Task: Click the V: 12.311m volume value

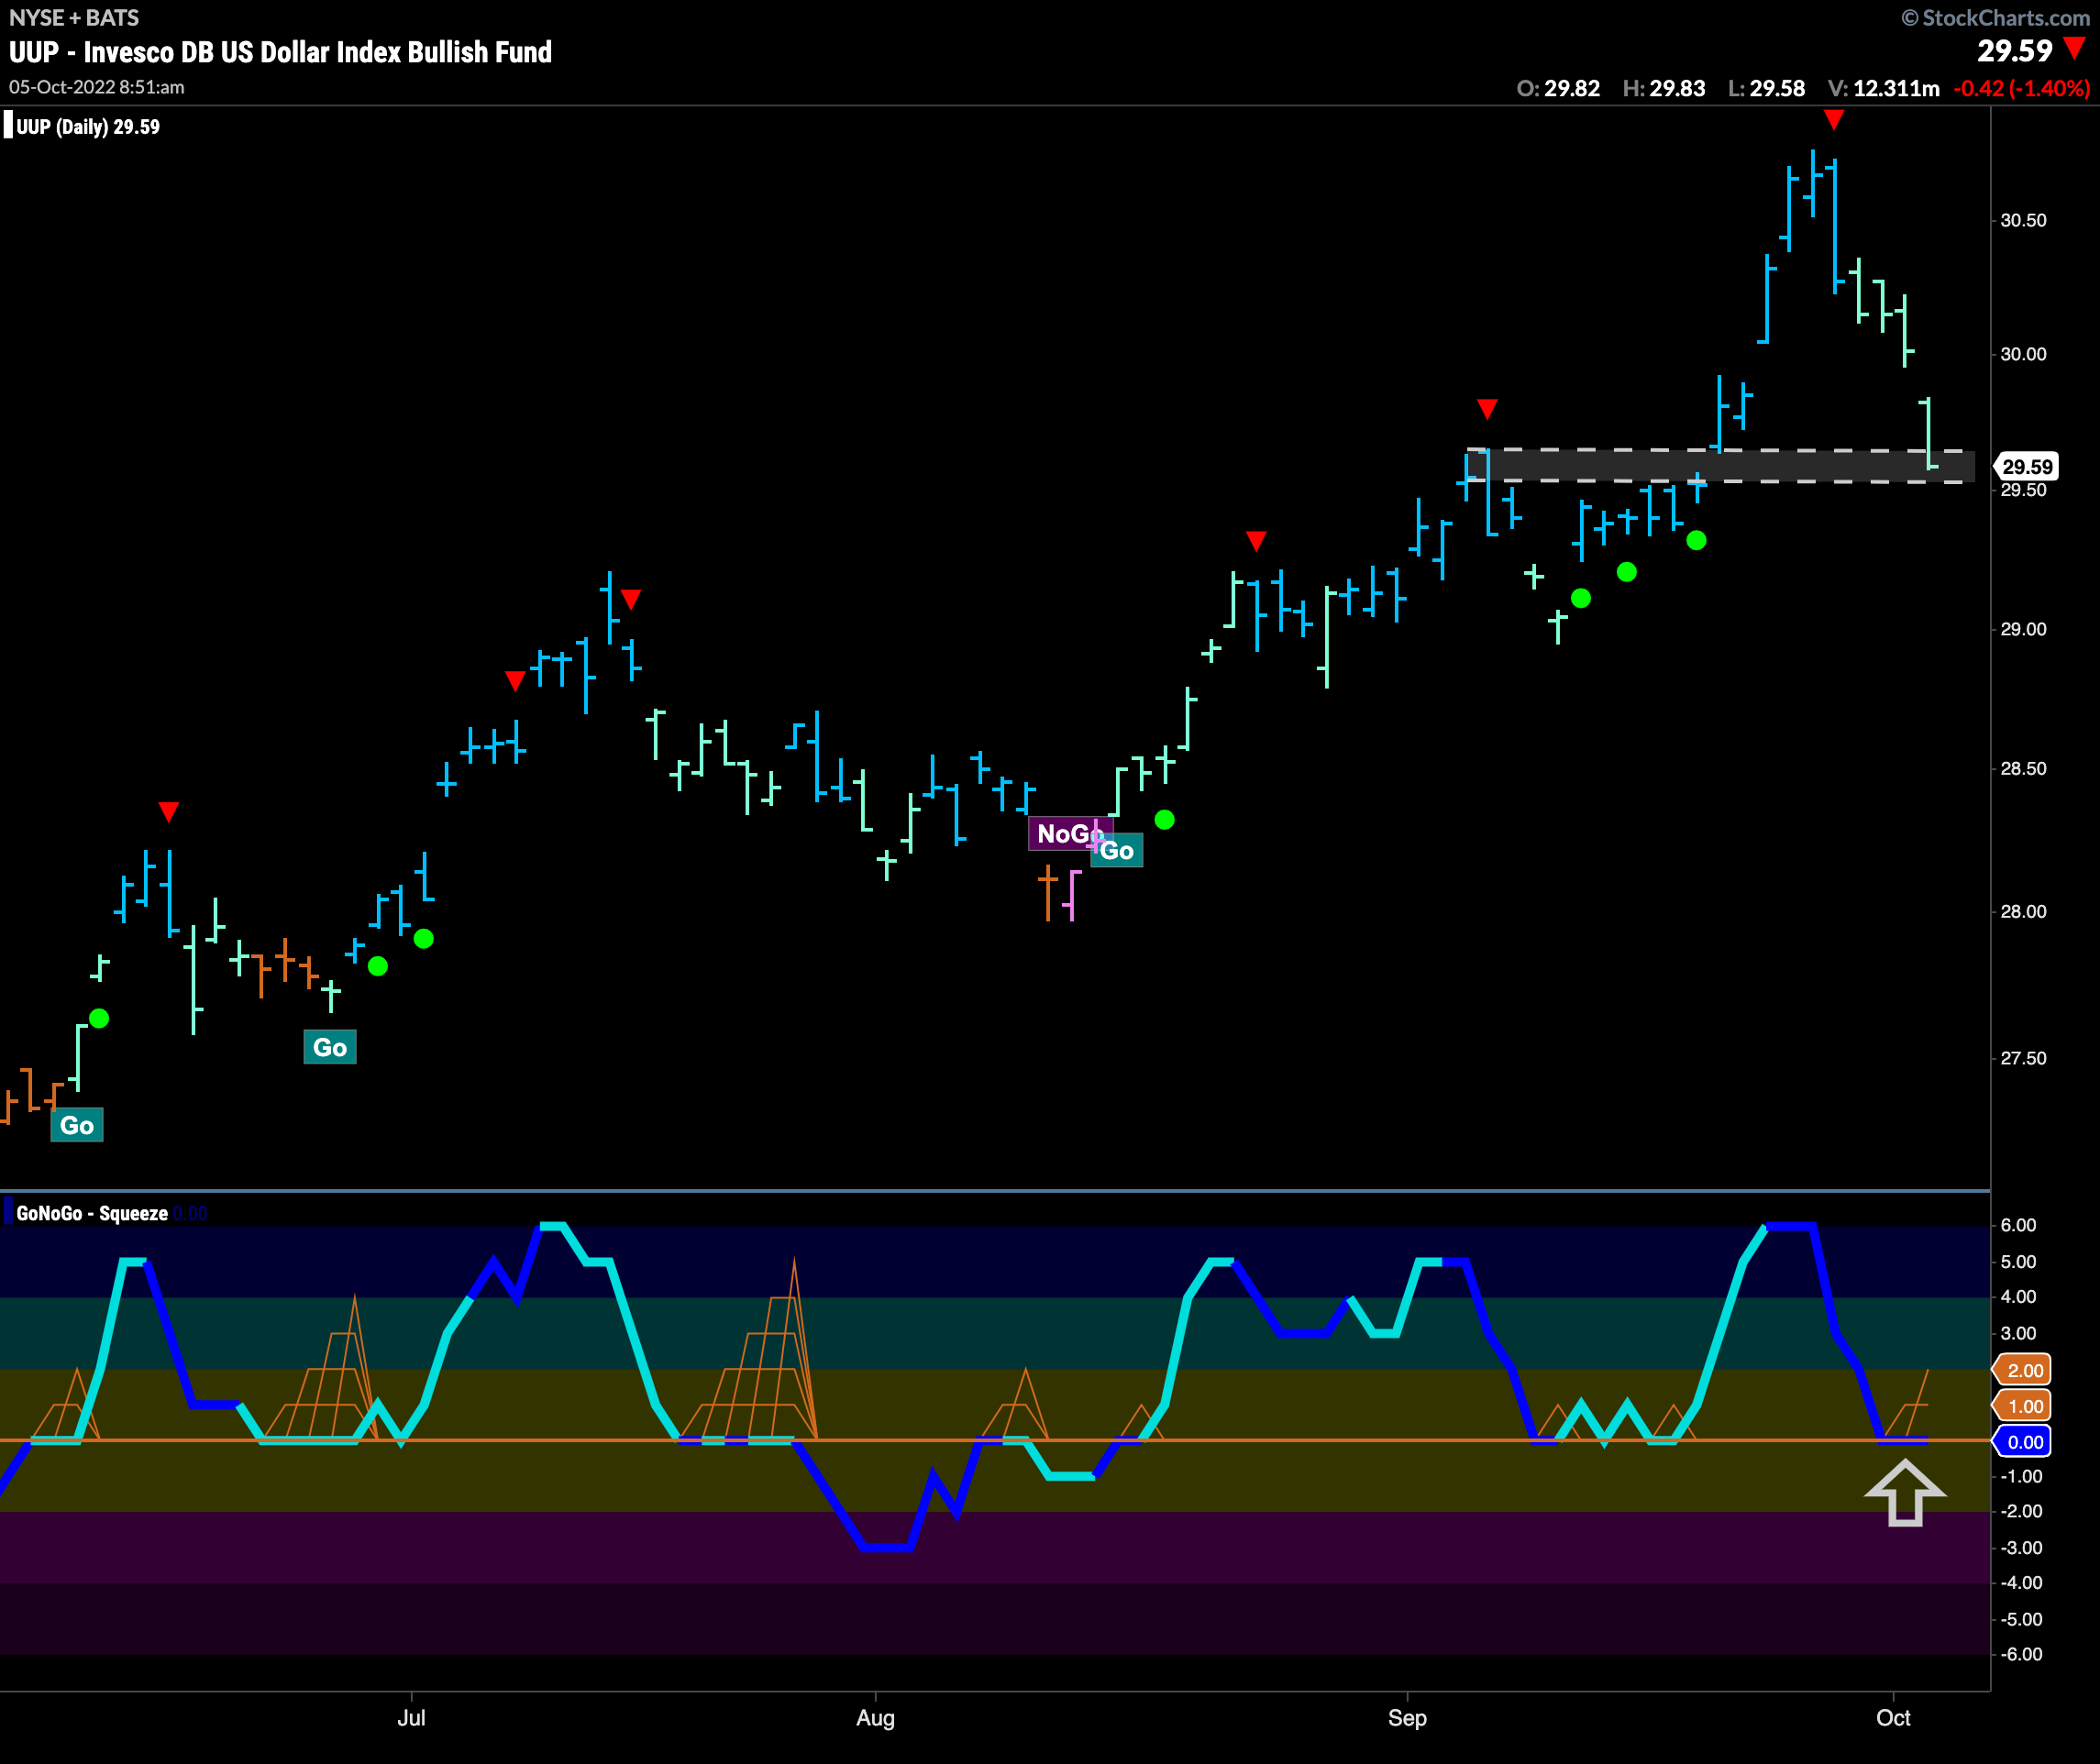Action: tap(1884, 88)
